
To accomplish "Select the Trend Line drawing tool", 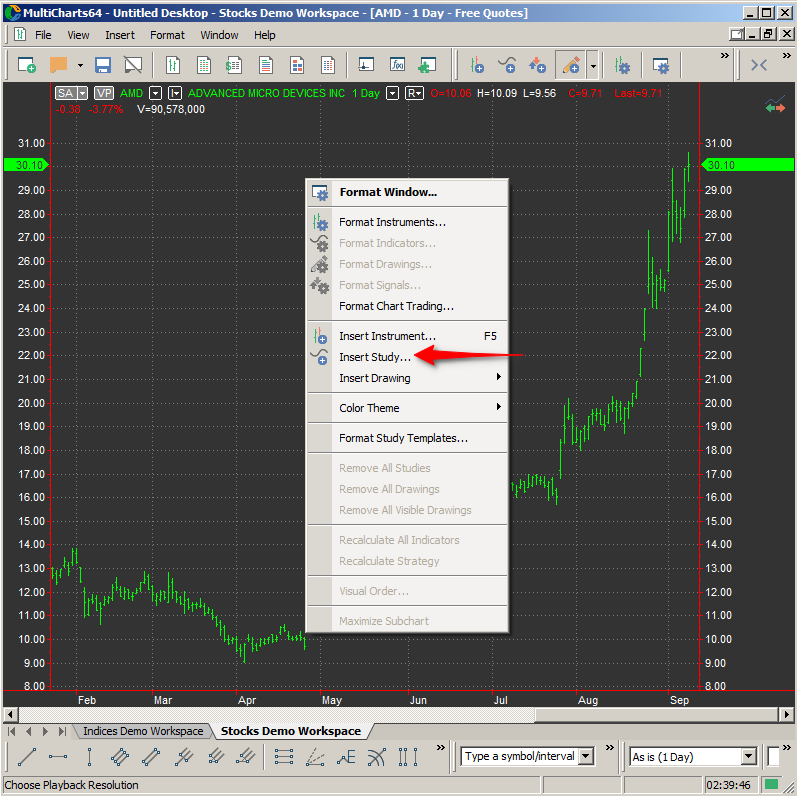I will (x=27, y=757).
